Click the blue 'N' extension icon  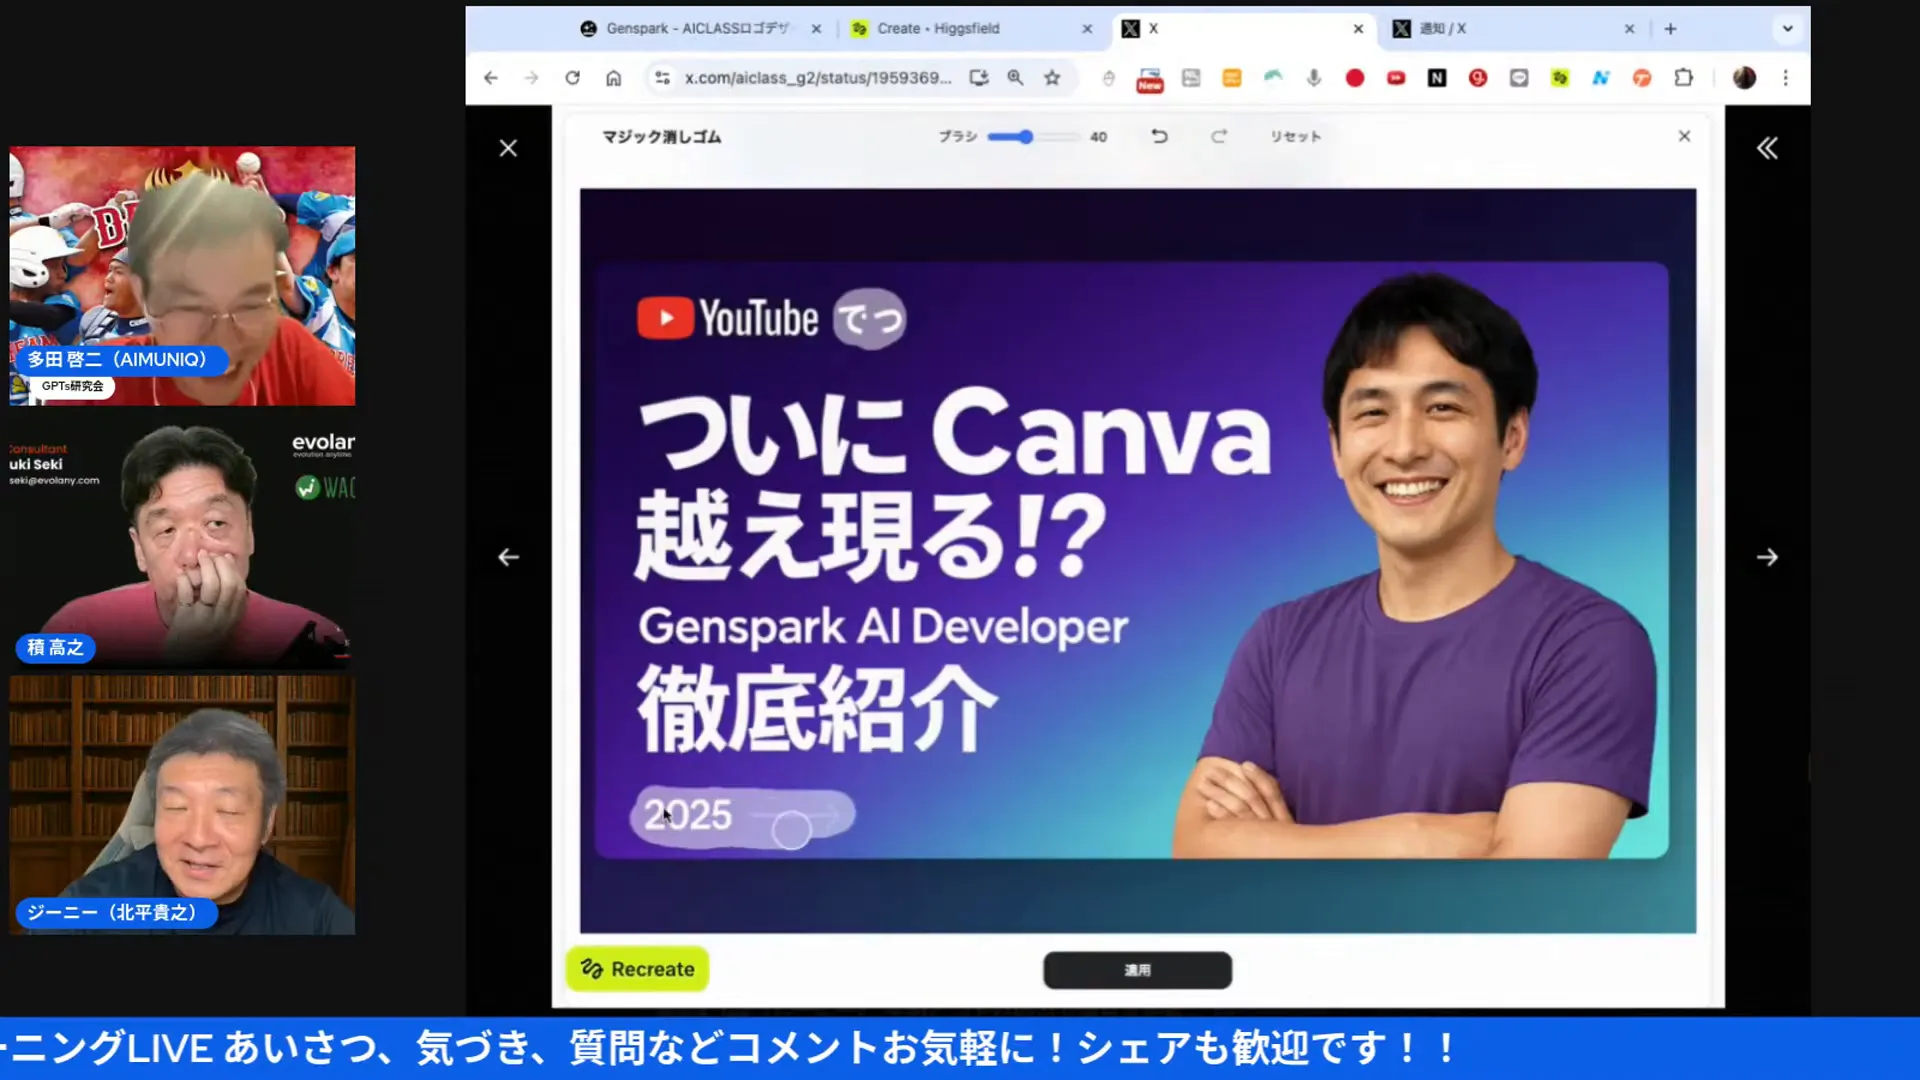1601,78
